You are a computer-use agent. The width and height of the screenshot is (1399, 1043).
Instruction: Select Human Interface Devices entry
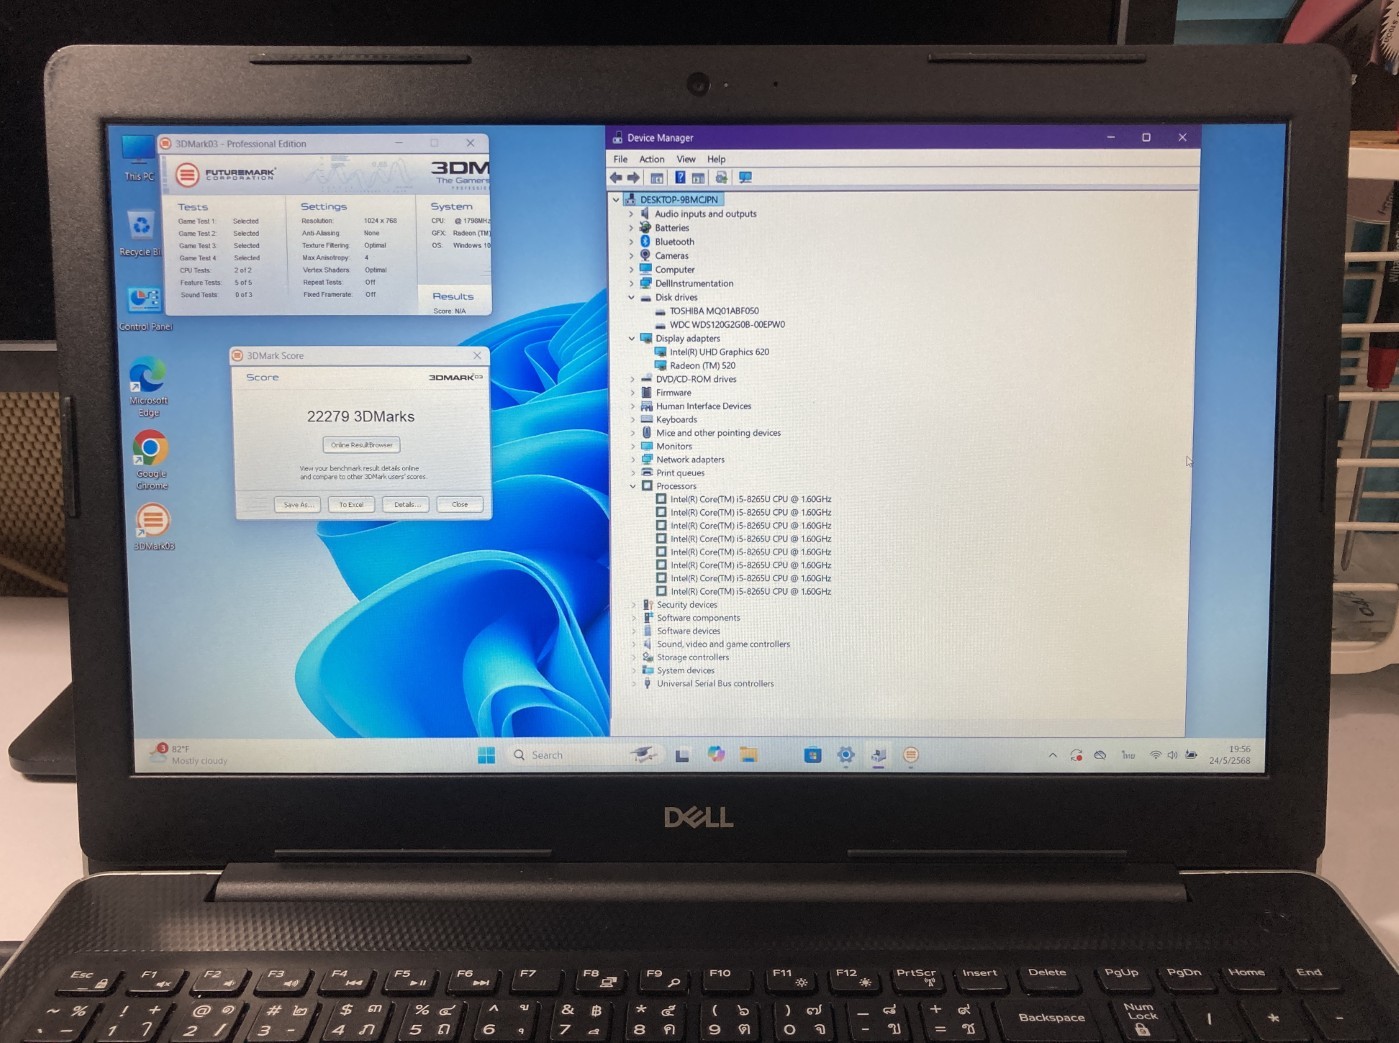(x=704, y=406)
